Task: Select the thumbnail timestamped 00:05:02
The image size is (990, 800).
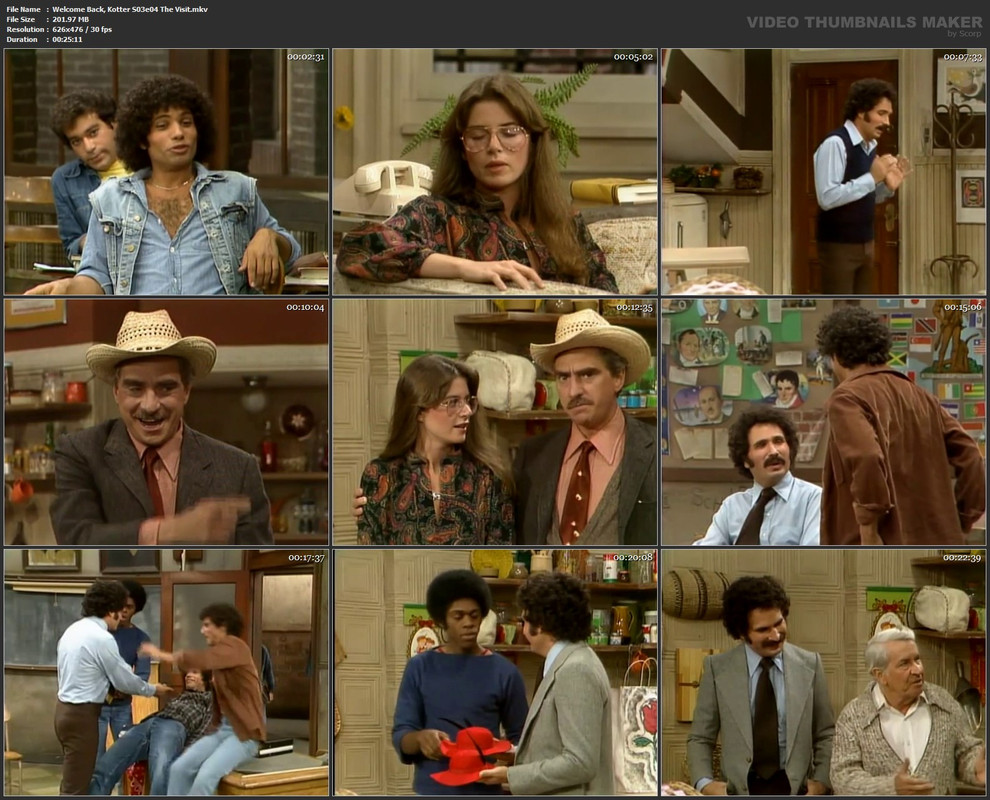Action: 495,172
